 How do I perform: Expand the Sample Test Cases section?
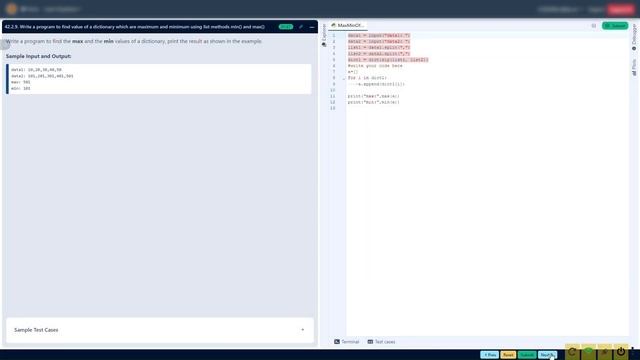(x=160, y=330)
